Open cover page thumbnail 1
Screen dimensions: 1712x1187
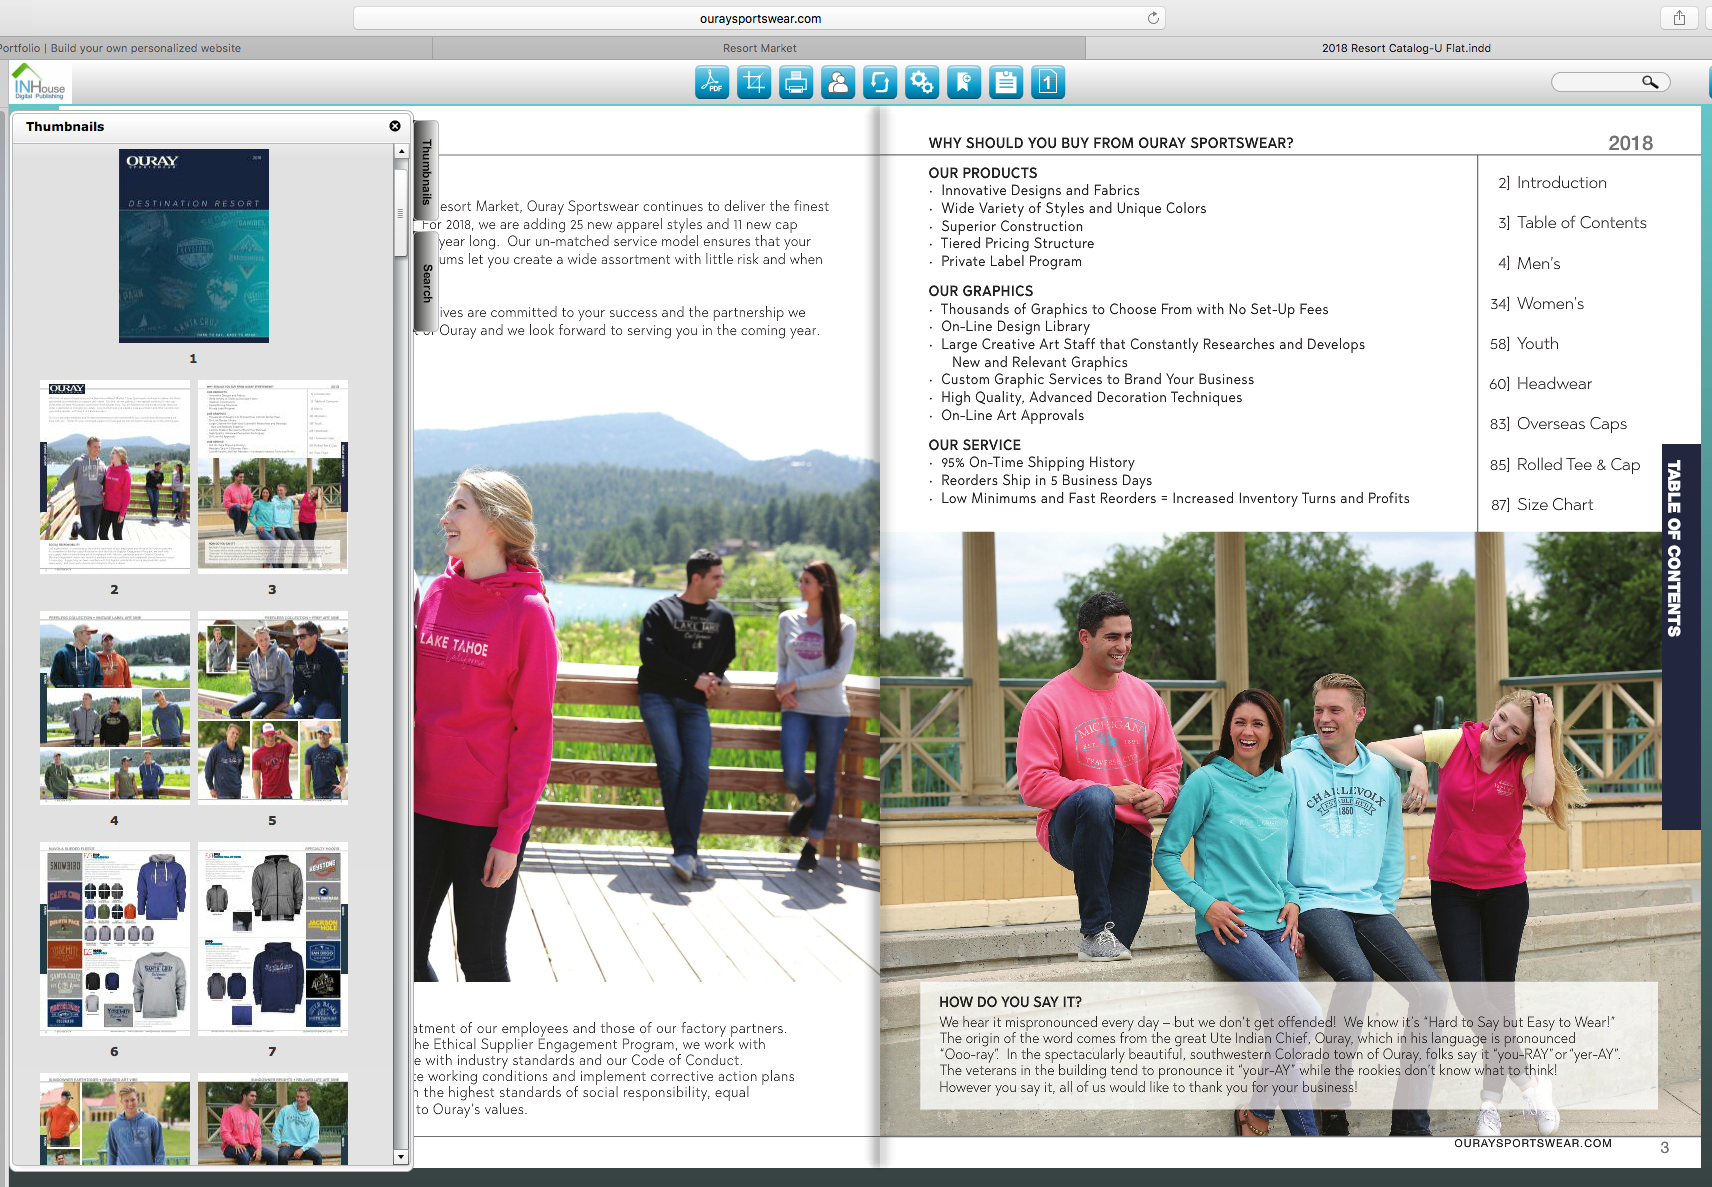pyautogui.click(x=194, y=246)
